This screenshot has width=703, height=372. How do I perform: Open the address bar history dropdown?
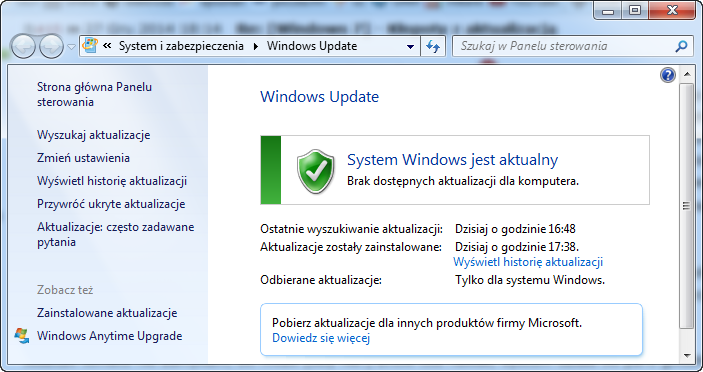(410, 46)
